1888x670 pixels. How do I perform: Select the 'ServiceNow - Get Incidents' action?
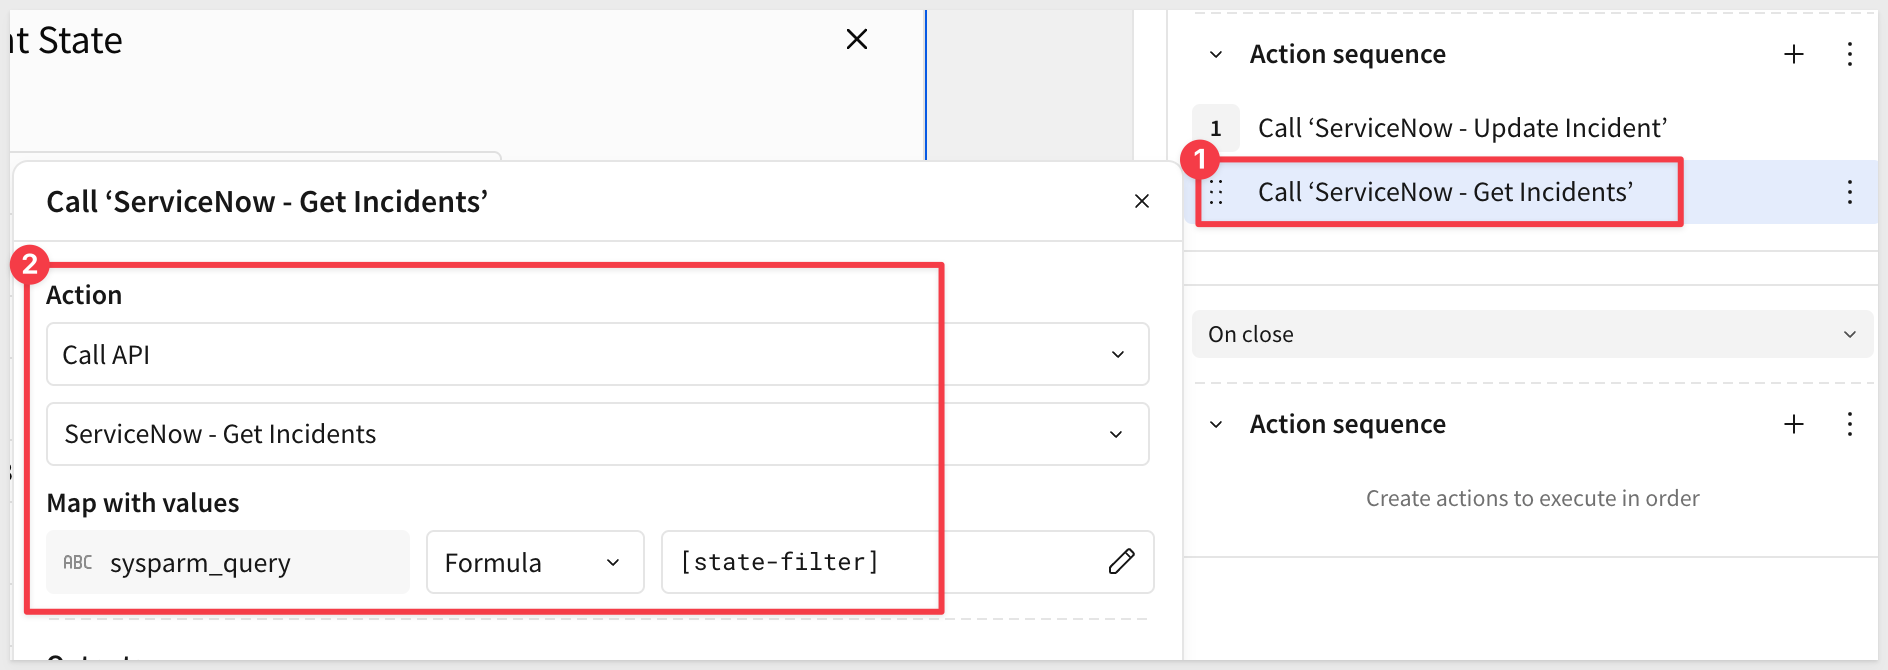(x=1445, y=192)
